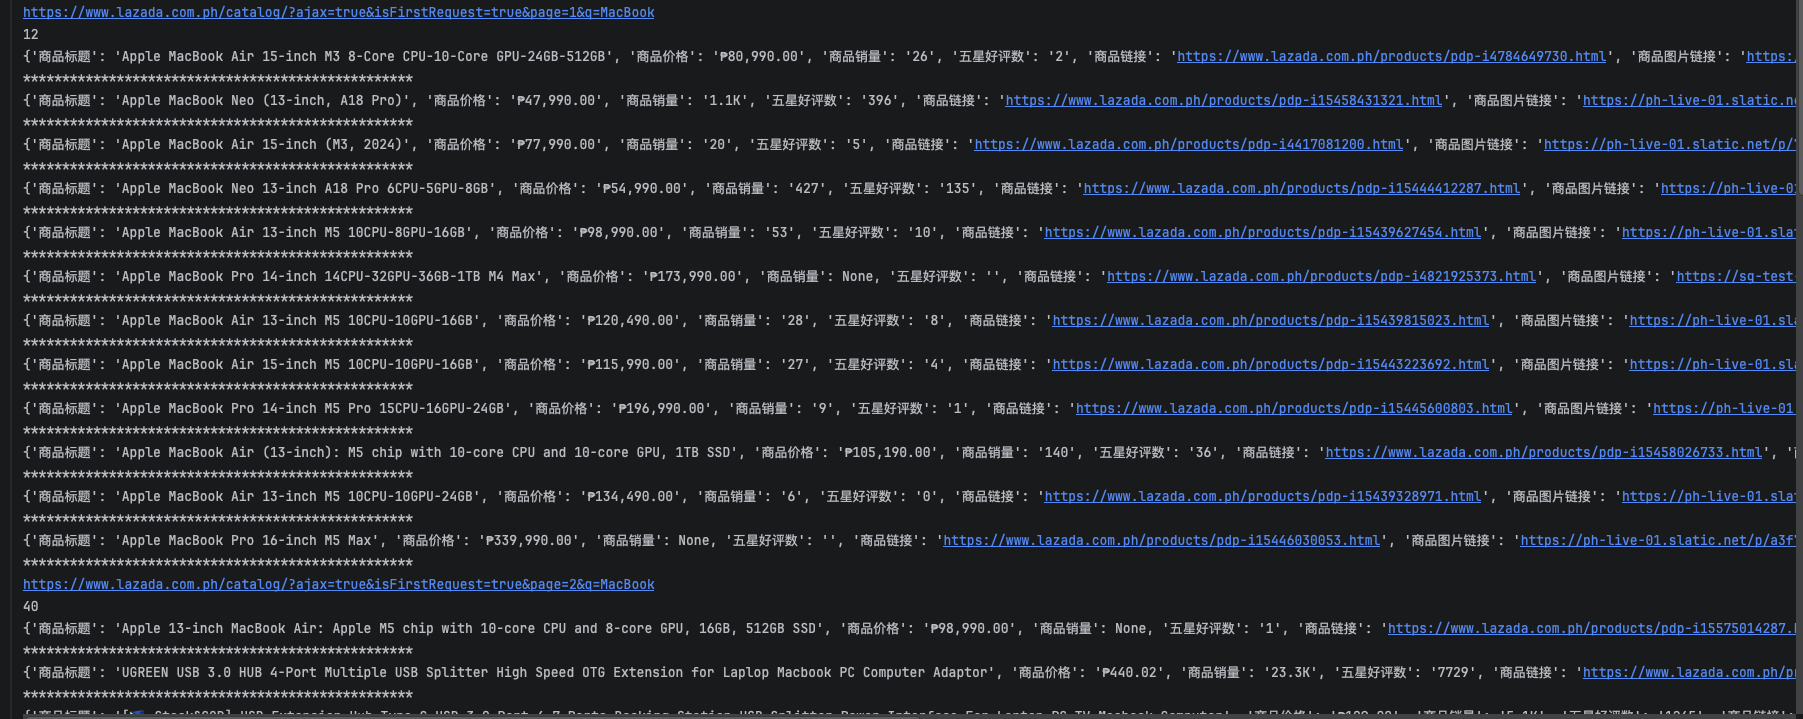The image size is (1803, 719).
Task: Open image link of MacBook Pro 16-inch M5 Max row
Action: pos(1660,541)
